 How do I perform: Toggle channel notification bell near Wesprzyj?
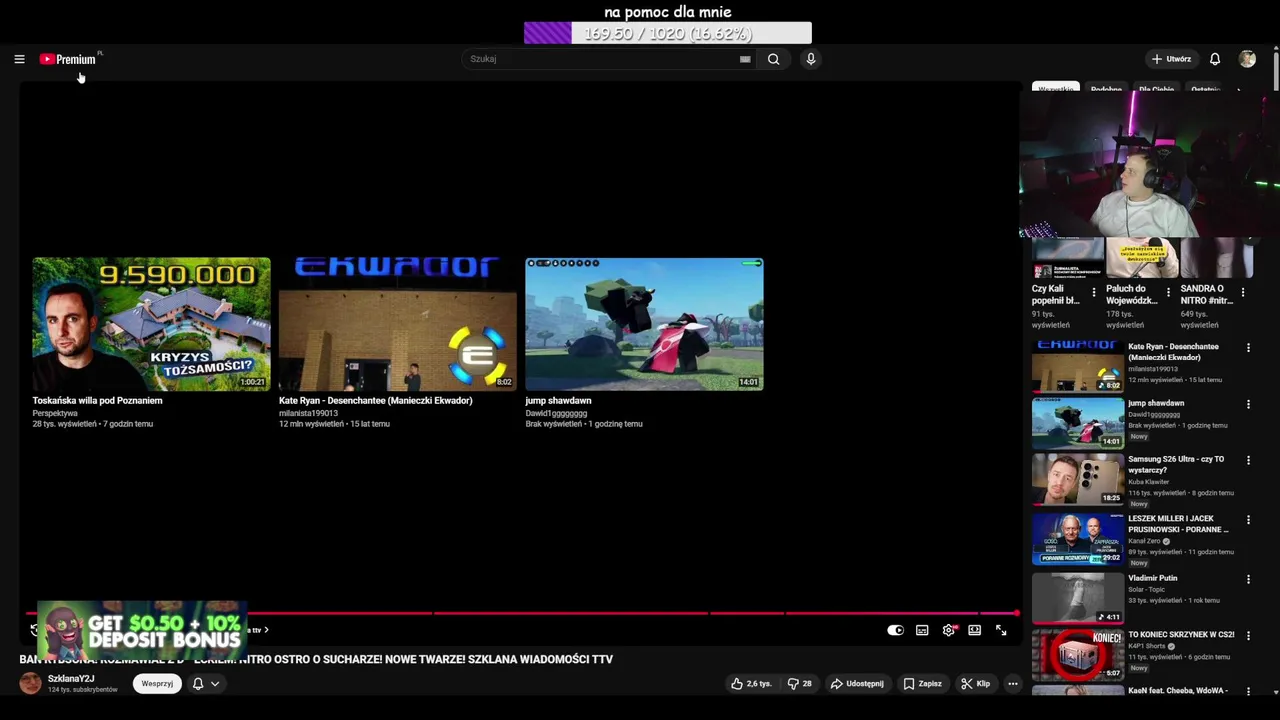tap(198, 684)
